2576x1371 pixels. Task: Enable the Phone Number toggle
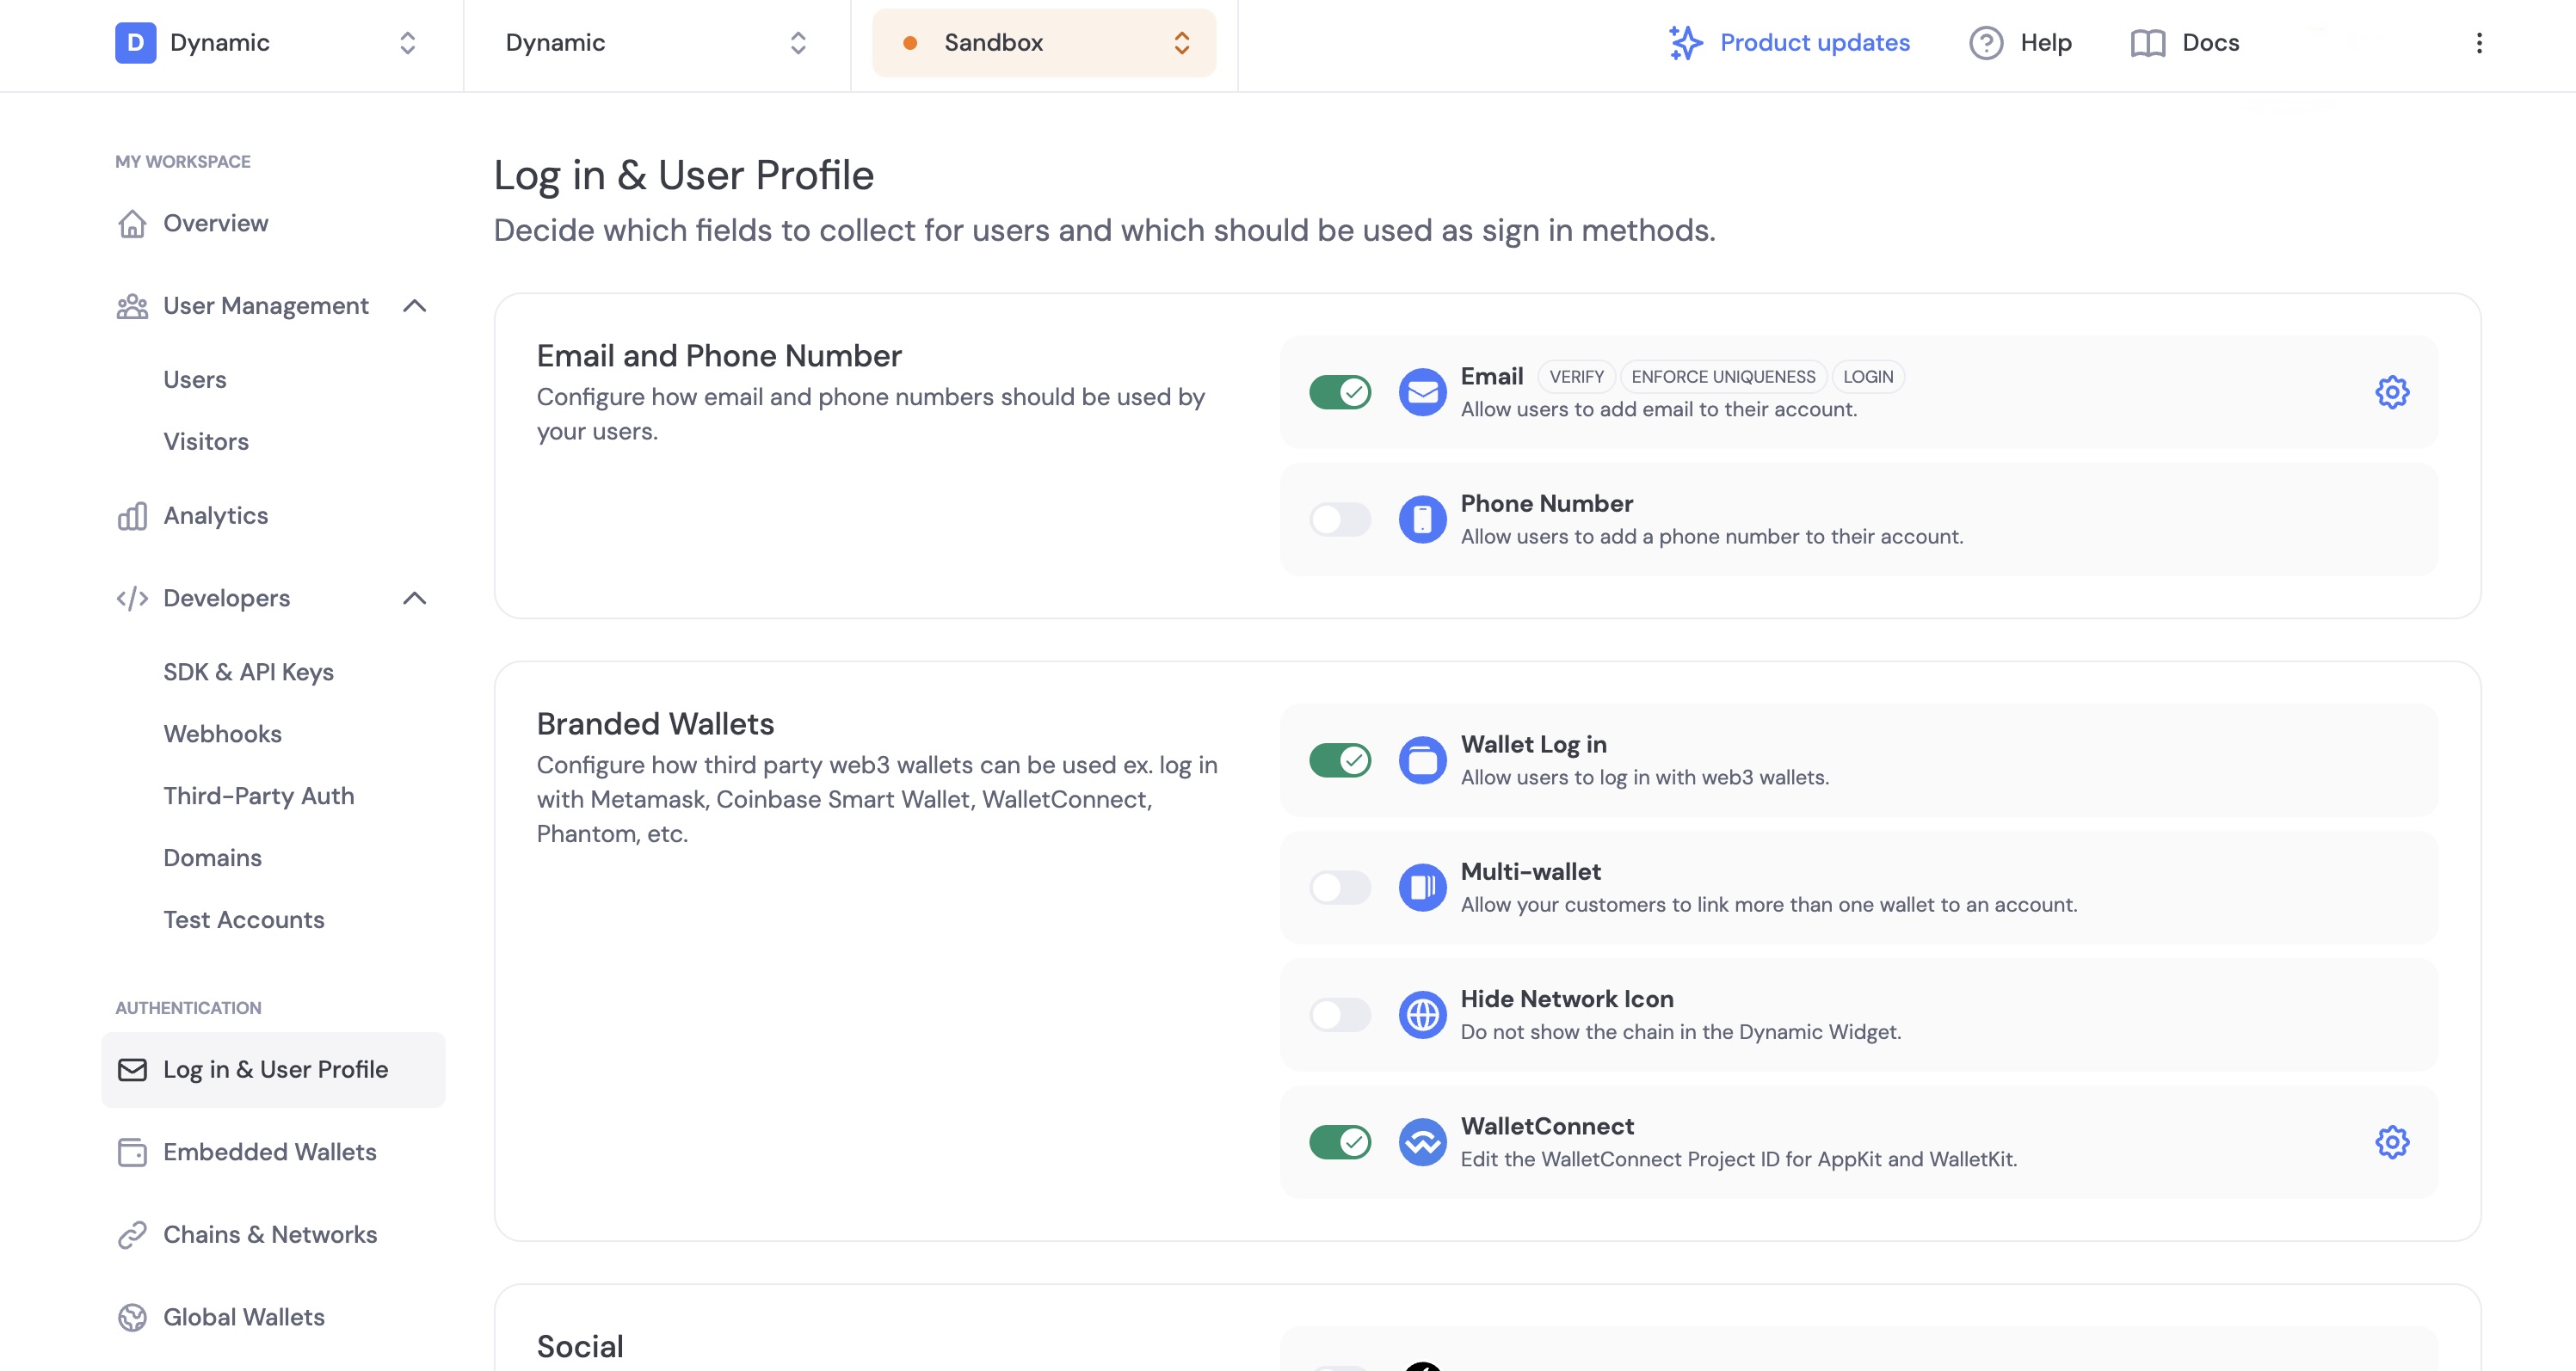(x=1340, y=519)
